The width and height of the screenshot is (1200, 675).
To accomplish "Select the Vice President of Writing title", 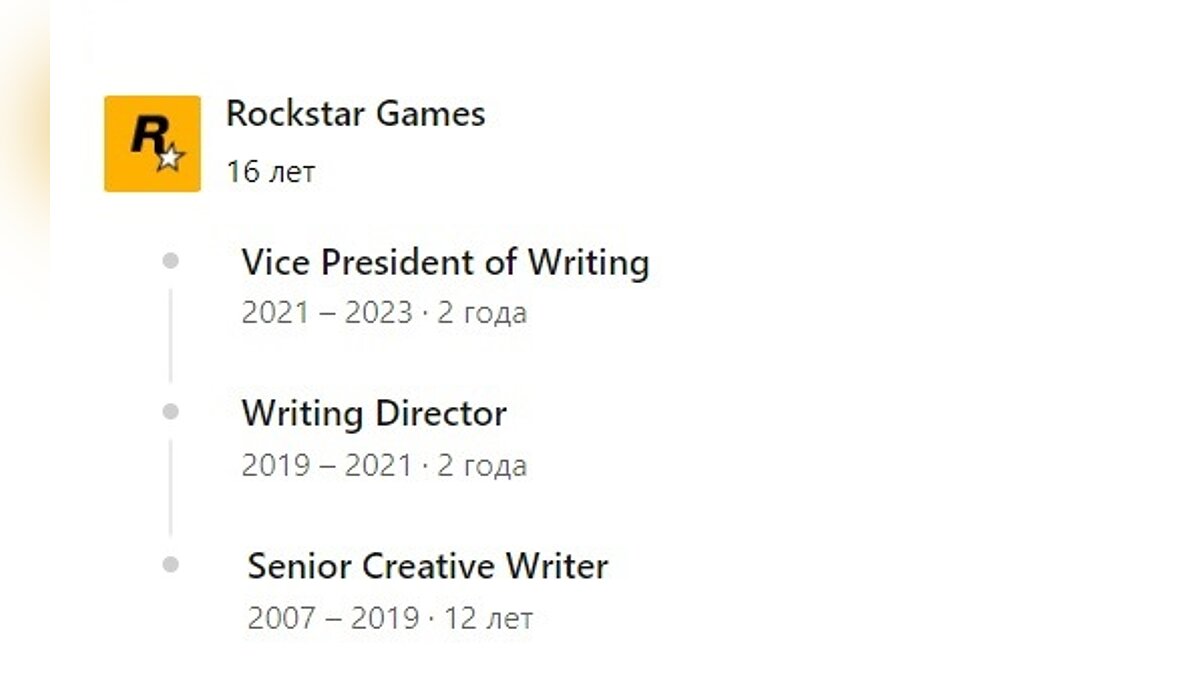I will [445, 263].
